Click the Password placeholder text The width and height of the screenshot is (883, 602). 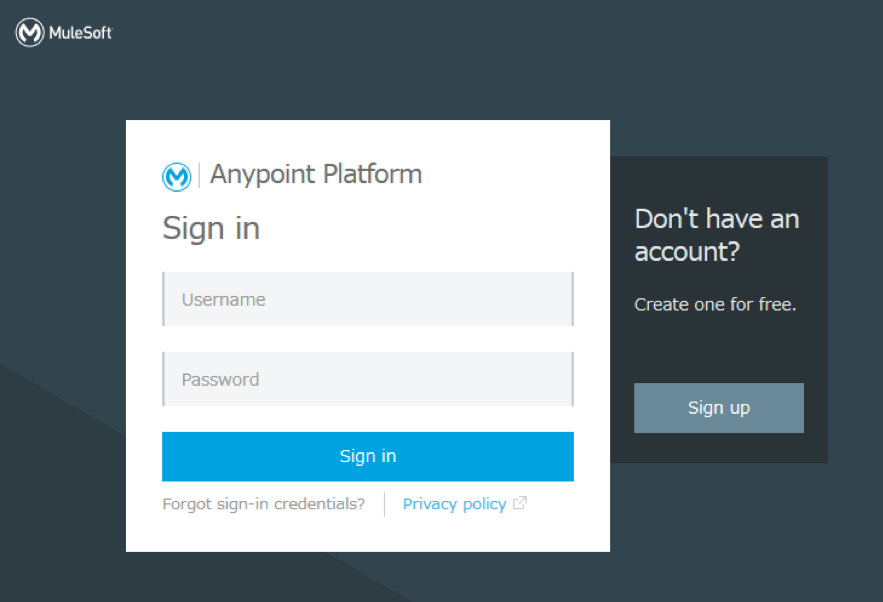tap(220, 380)
